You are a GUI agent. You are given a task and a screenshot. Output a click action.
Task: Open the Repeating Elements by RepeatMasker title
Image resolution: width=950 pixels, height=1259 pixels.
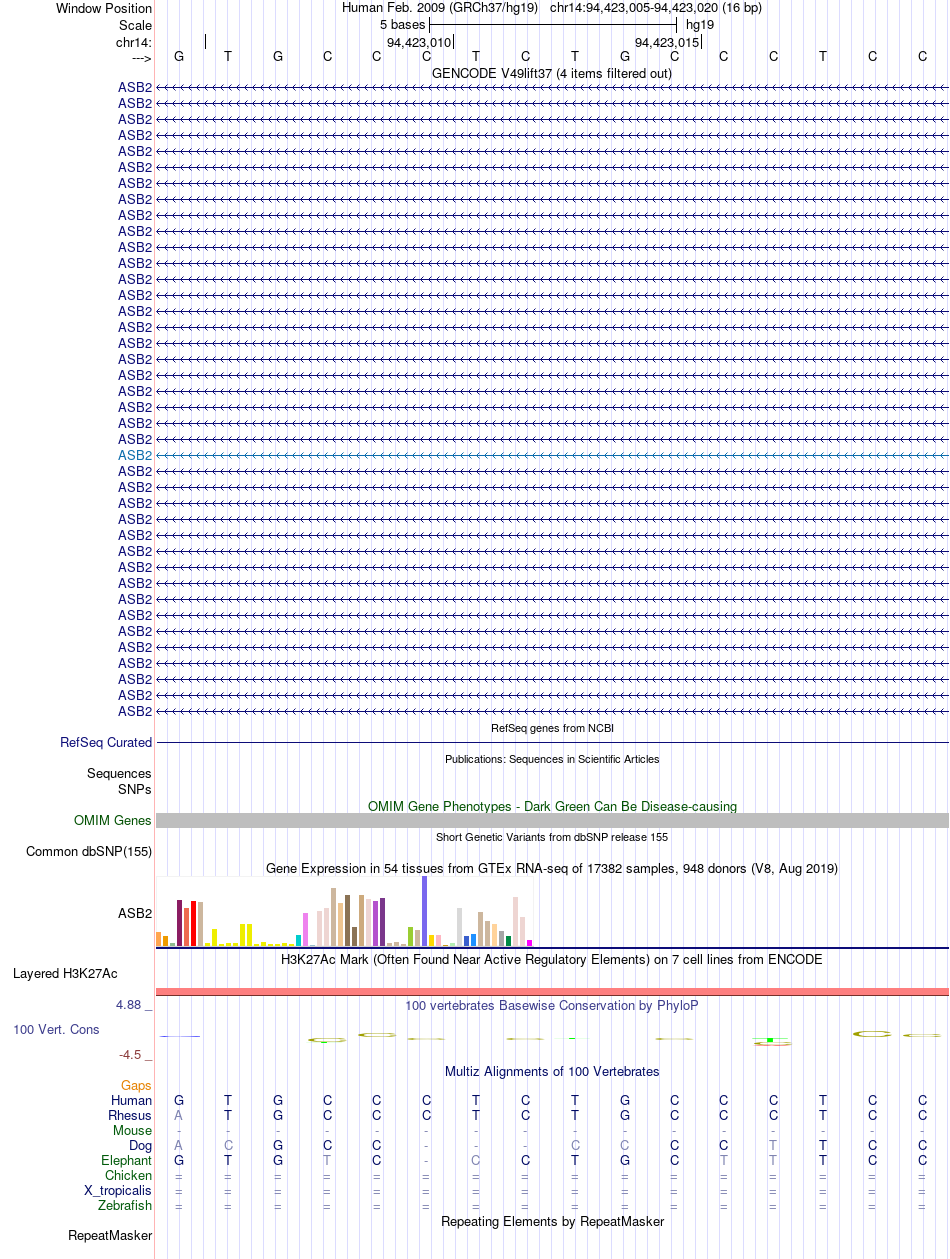click(552, 1222)
